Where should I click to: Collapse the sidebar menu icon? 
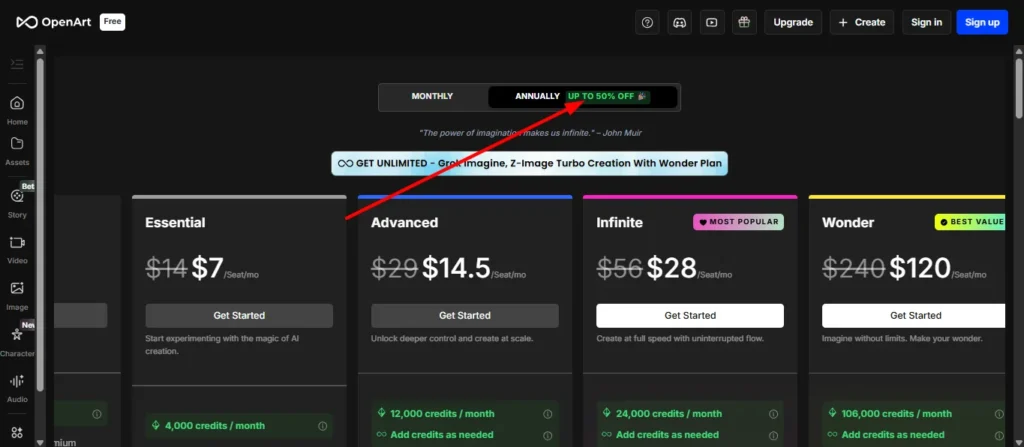point(17,64)
